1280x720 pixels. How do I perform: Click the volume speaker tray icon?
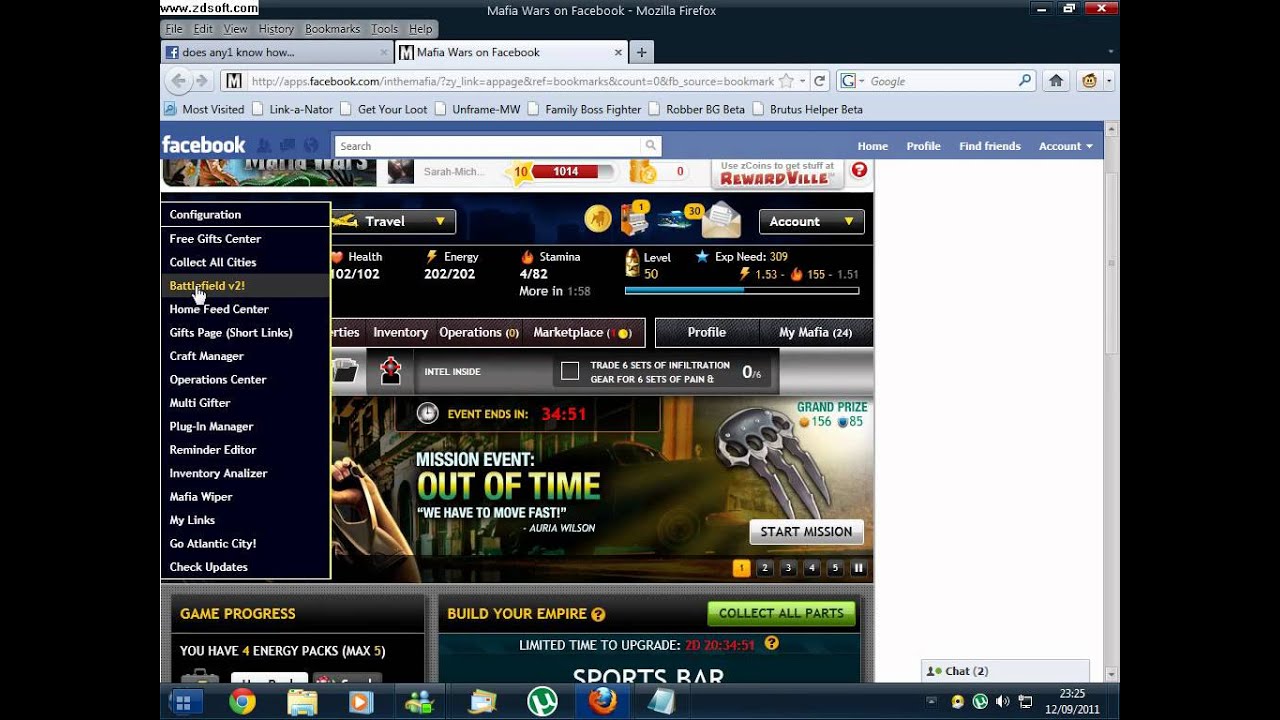pyautogui.click(x=1002, y=702)
